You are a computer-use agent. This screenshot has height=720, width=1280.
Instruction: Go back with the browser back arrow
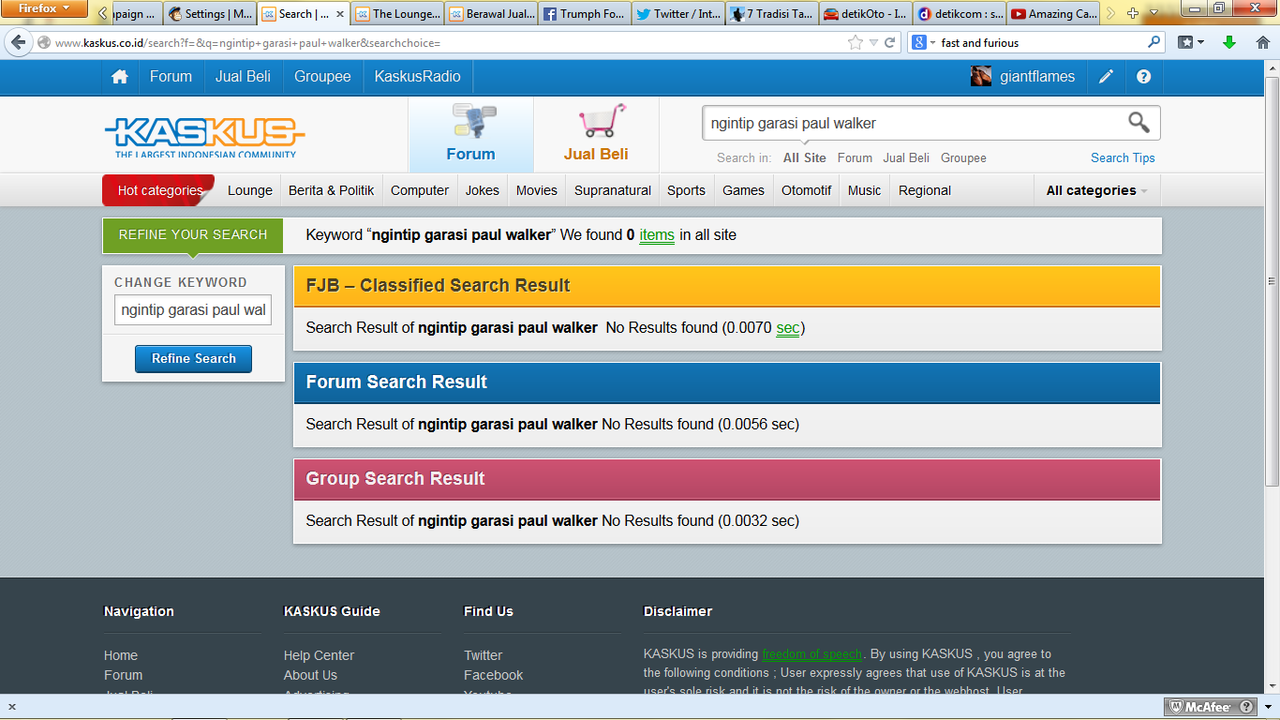(18, 43)
